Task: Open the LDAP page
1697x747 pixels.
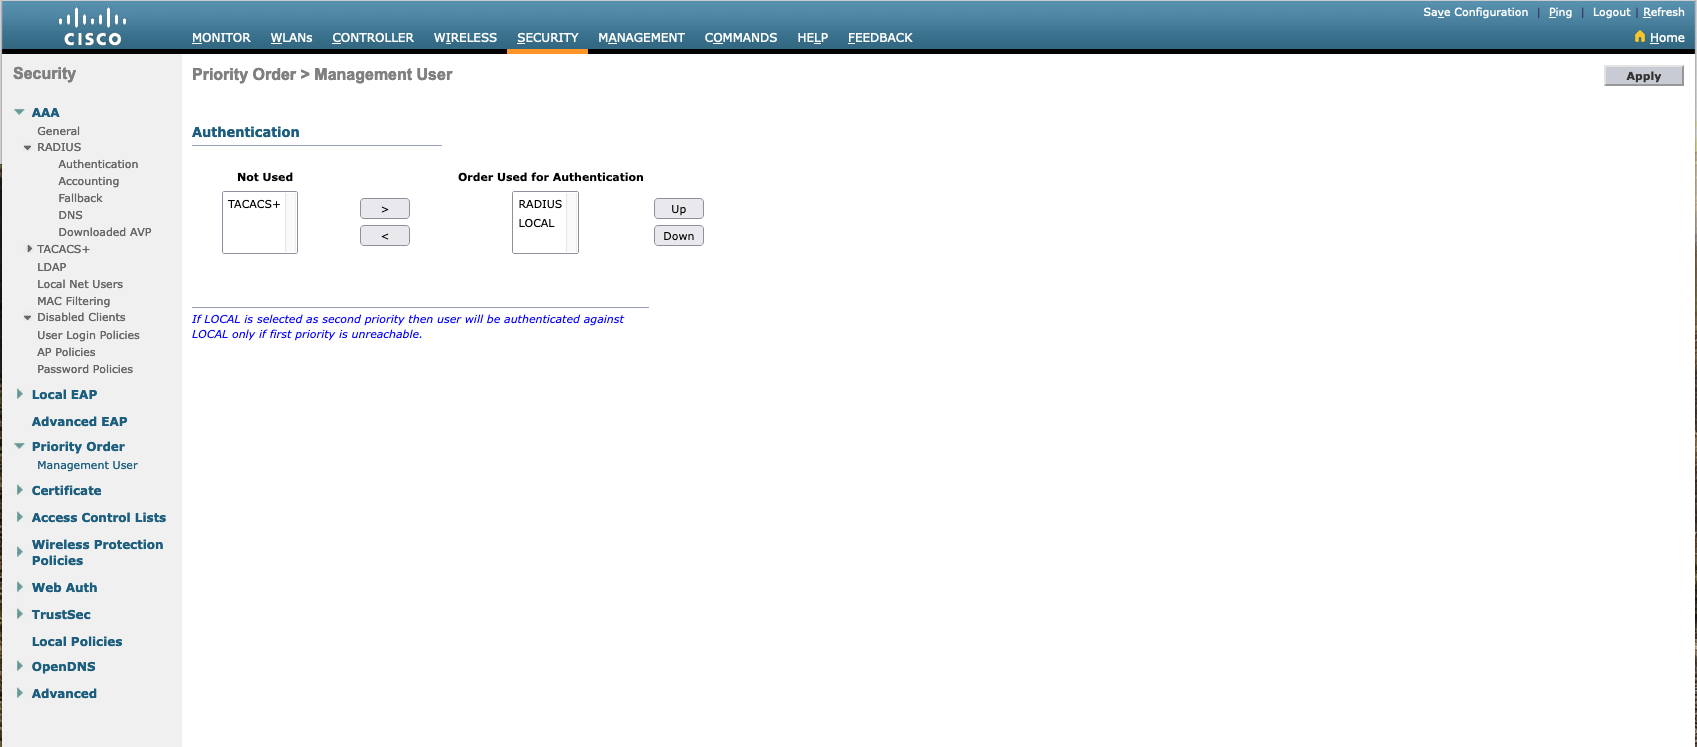Action: coord(51,267)
